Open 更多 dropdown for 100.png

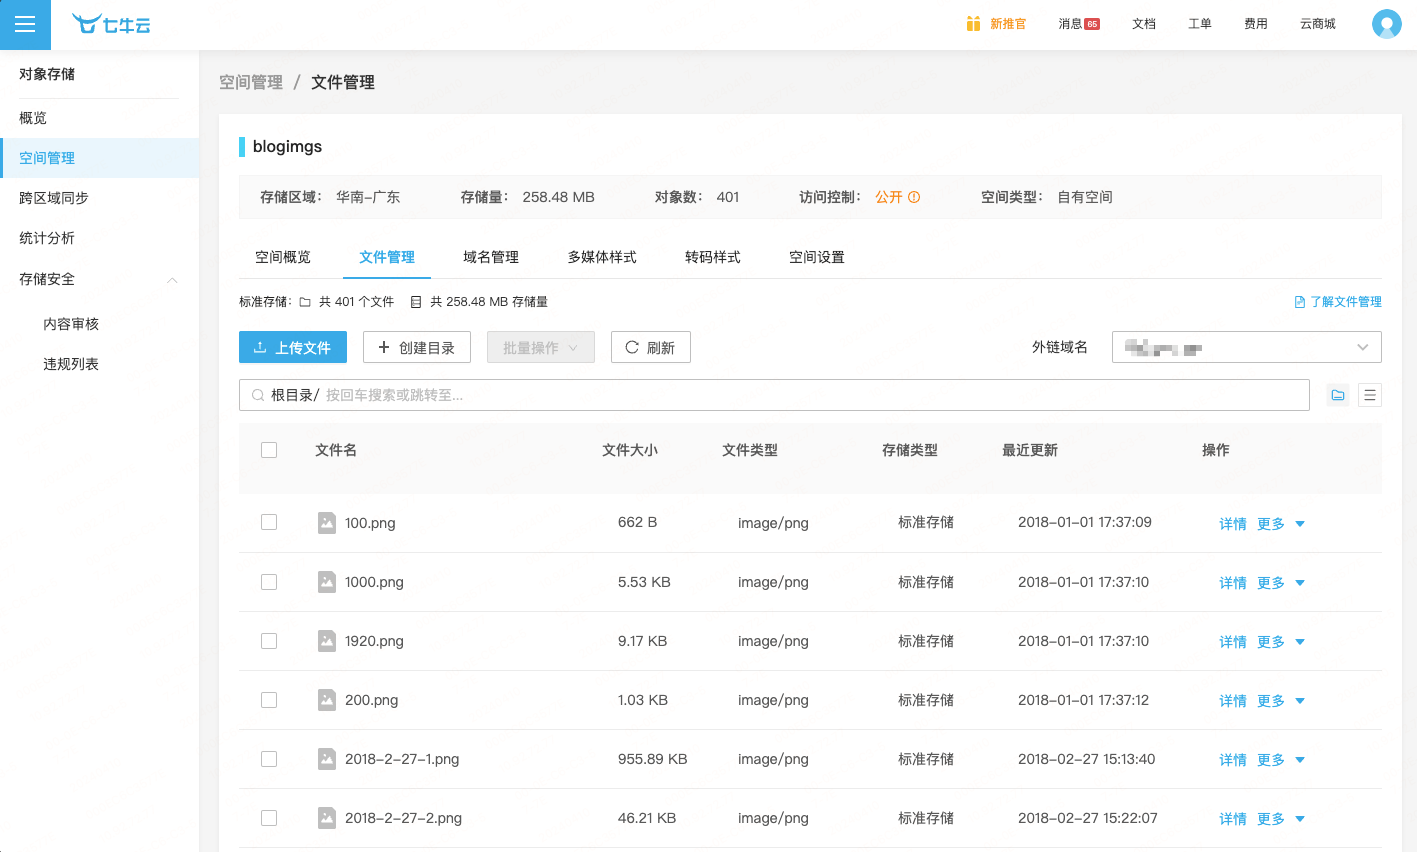tap(1281, 523)
